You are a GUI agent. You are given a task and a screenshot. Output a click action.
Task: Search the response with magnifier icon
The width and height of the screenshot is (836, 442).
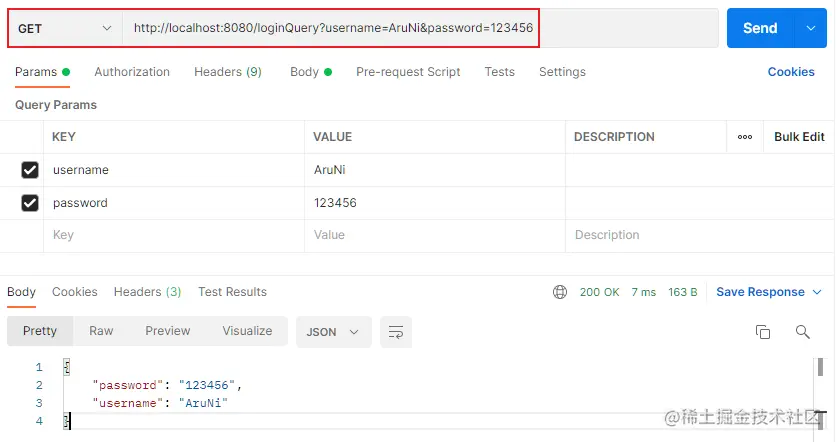pos(802,332)
